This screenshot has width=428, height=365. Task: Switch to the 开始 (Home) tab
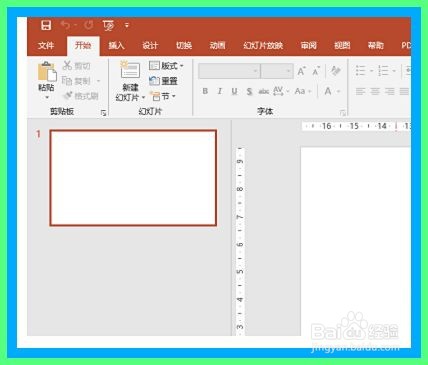(83, 45)
